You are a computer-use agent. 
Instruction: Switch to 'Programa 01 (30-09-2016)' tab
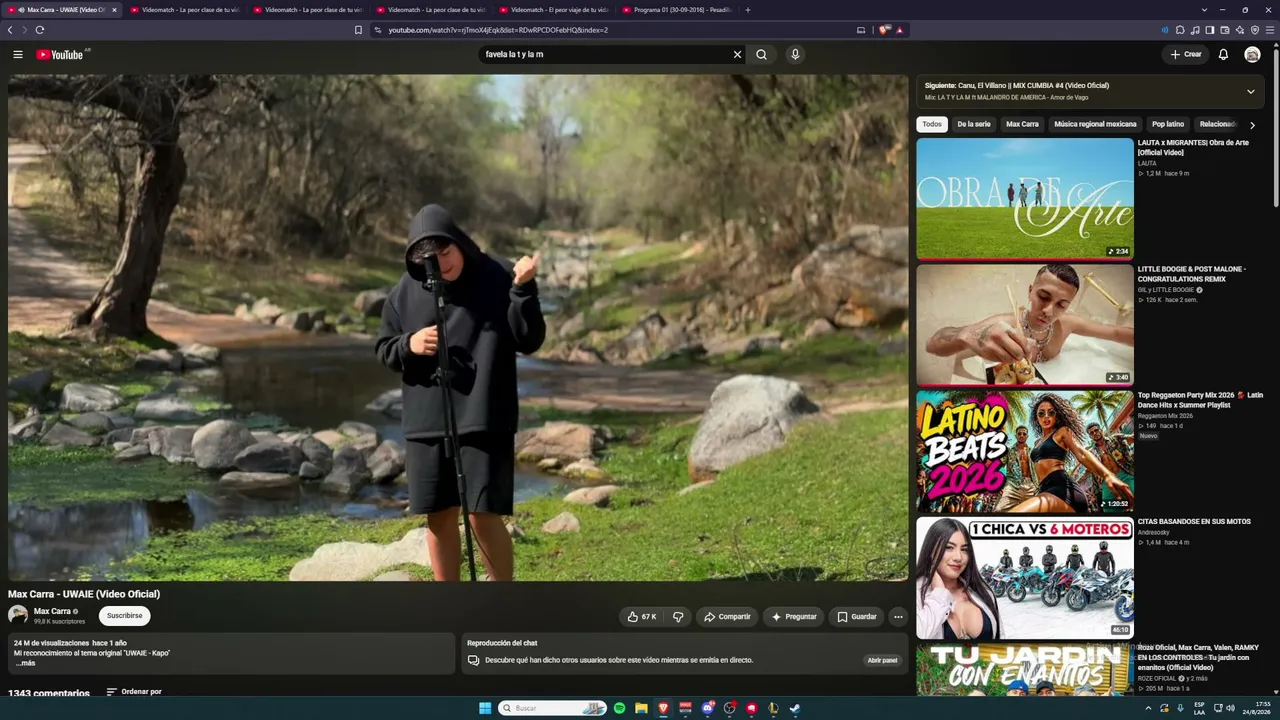pyautogui.click(x=676, y=10)
